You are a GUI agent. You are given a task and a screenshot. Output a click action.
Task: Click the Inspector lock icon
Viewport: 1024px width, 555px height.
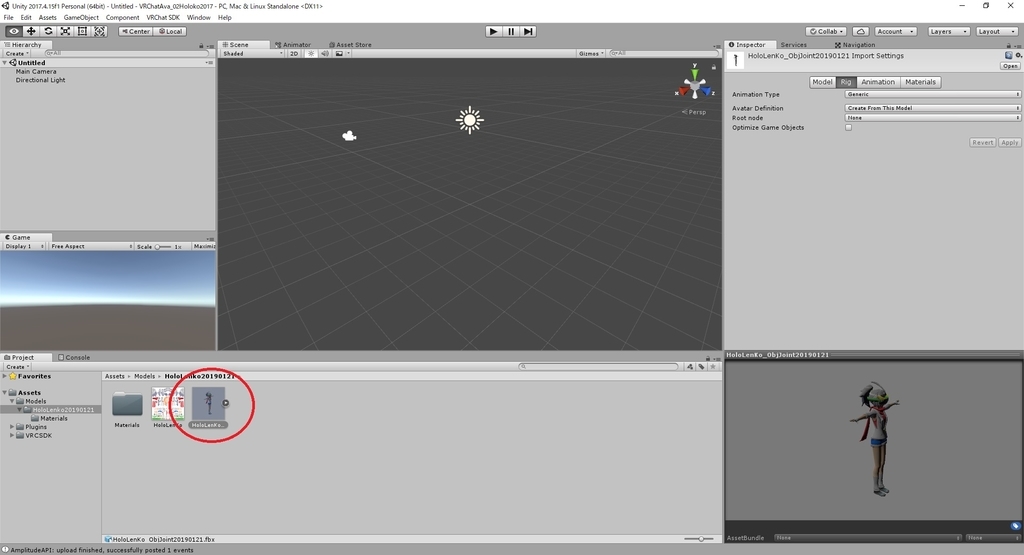pyautogui.click(x=1008, y=45)
